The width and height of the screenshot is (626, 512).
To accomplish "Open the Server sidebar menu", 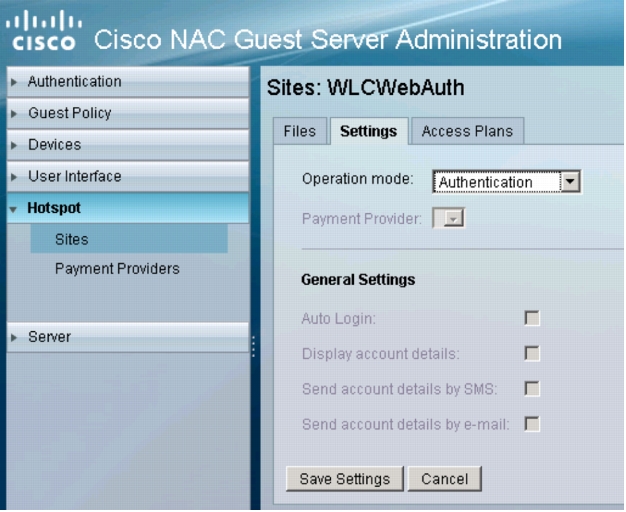I will click(128, 337).
